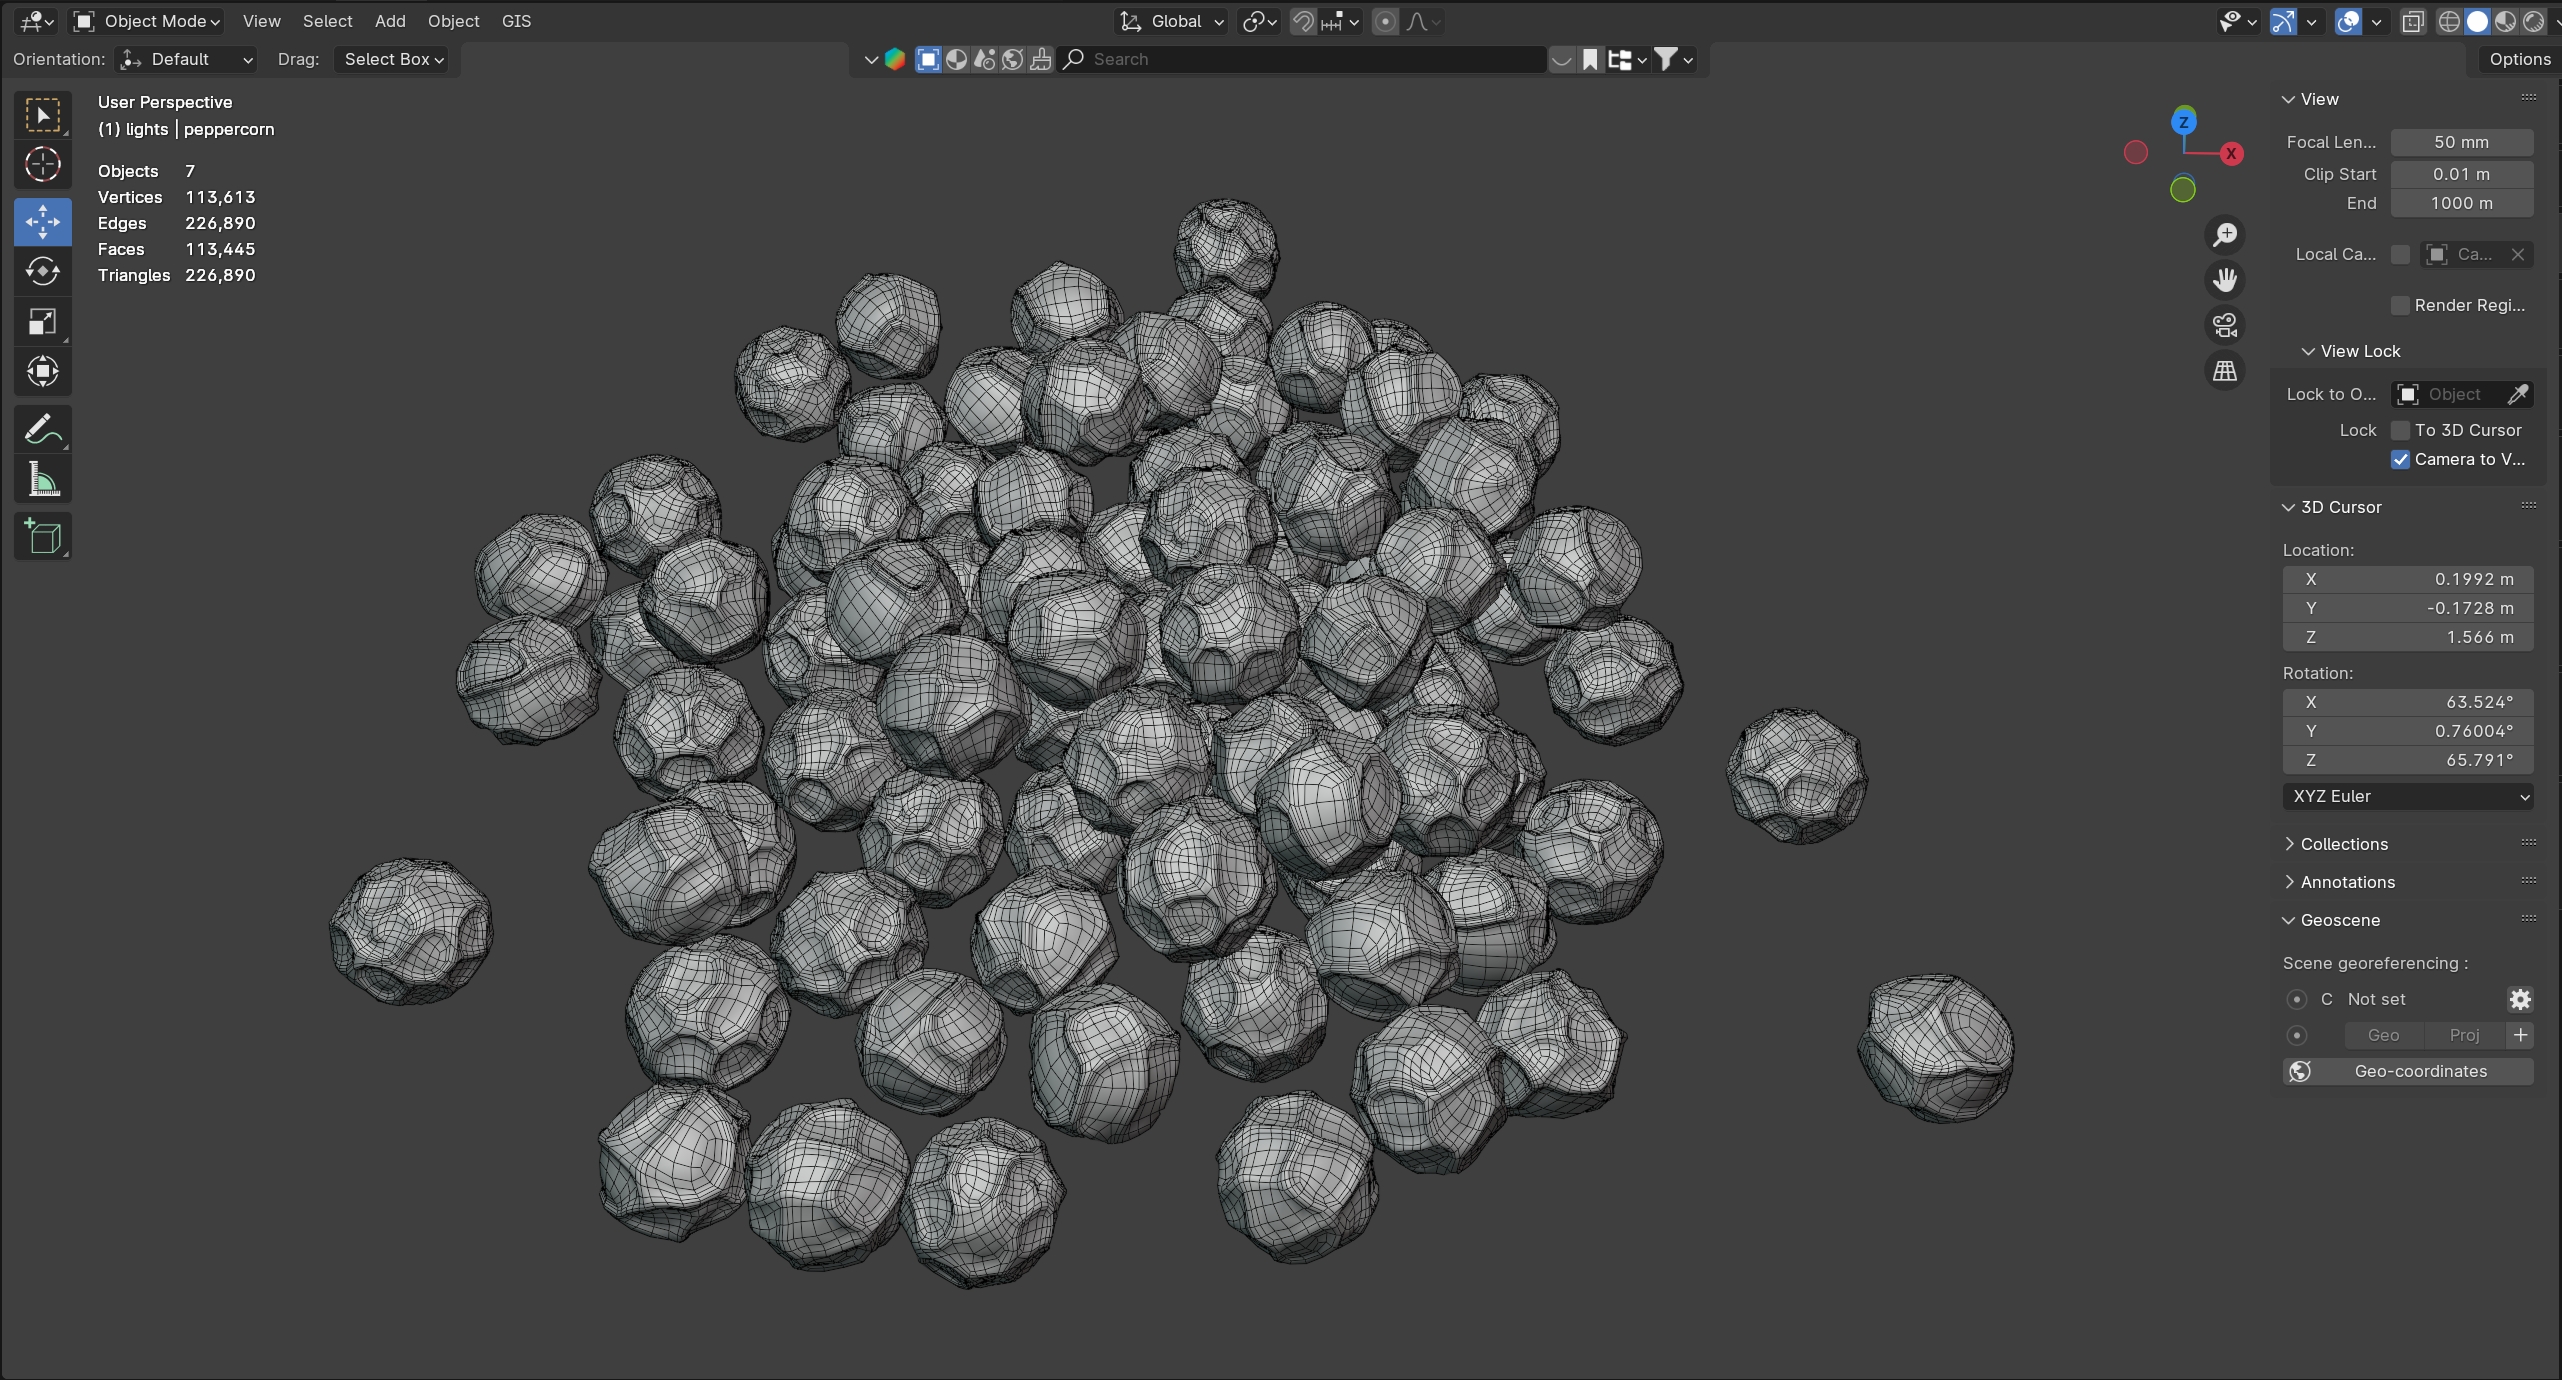Viewport: 2562px width, 1380px height.
Task: Enable the Render Region checkbox
Action: coord(2400,305)
